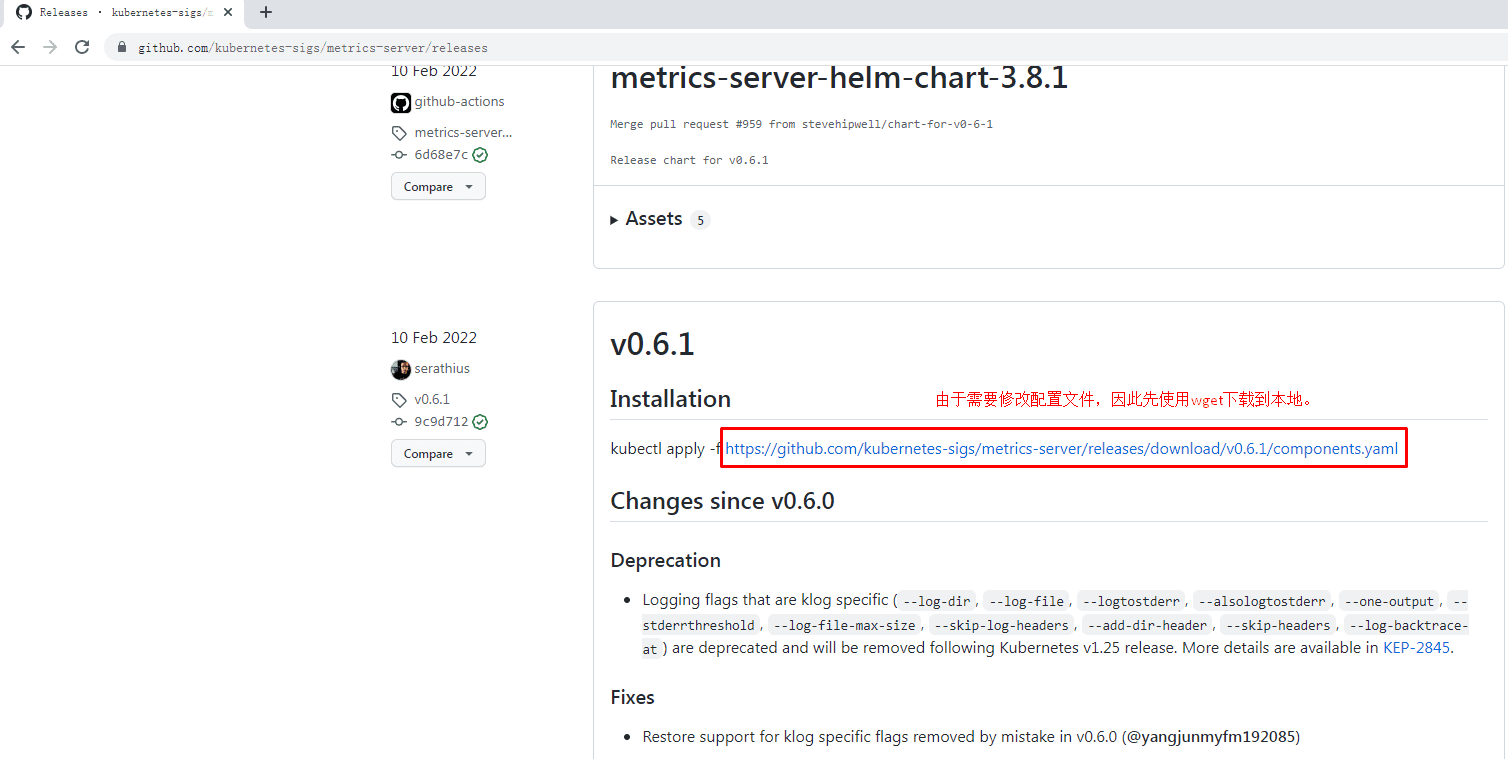This screenshot has height=759, width=1508.
Task: Click the Changes since v0.6.0 heading
Action: point(722,501)
